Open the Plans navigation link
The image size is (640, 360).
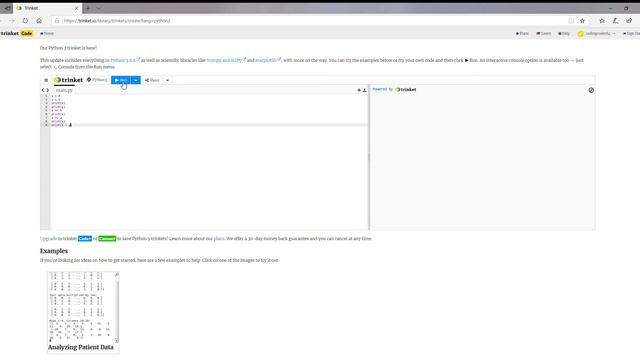click(522, 33)
